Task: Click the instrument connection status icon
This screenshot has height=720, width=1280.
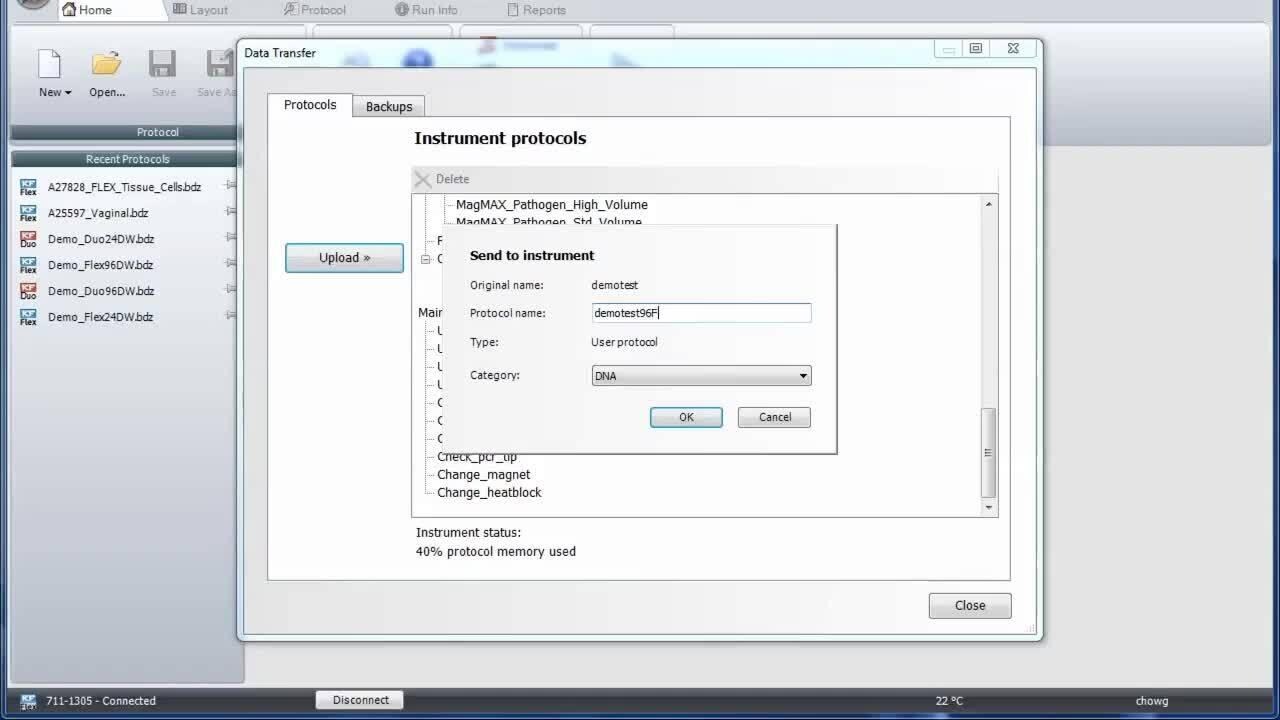Action: point(28,701)
